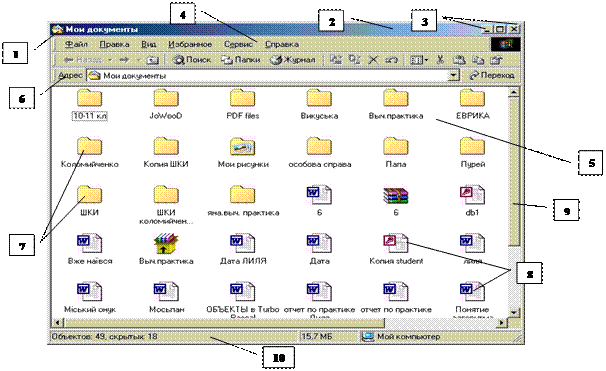The image size is (606, 371).
Task: Select the Выч.практика archive box icon
Action: coord(166,249)
